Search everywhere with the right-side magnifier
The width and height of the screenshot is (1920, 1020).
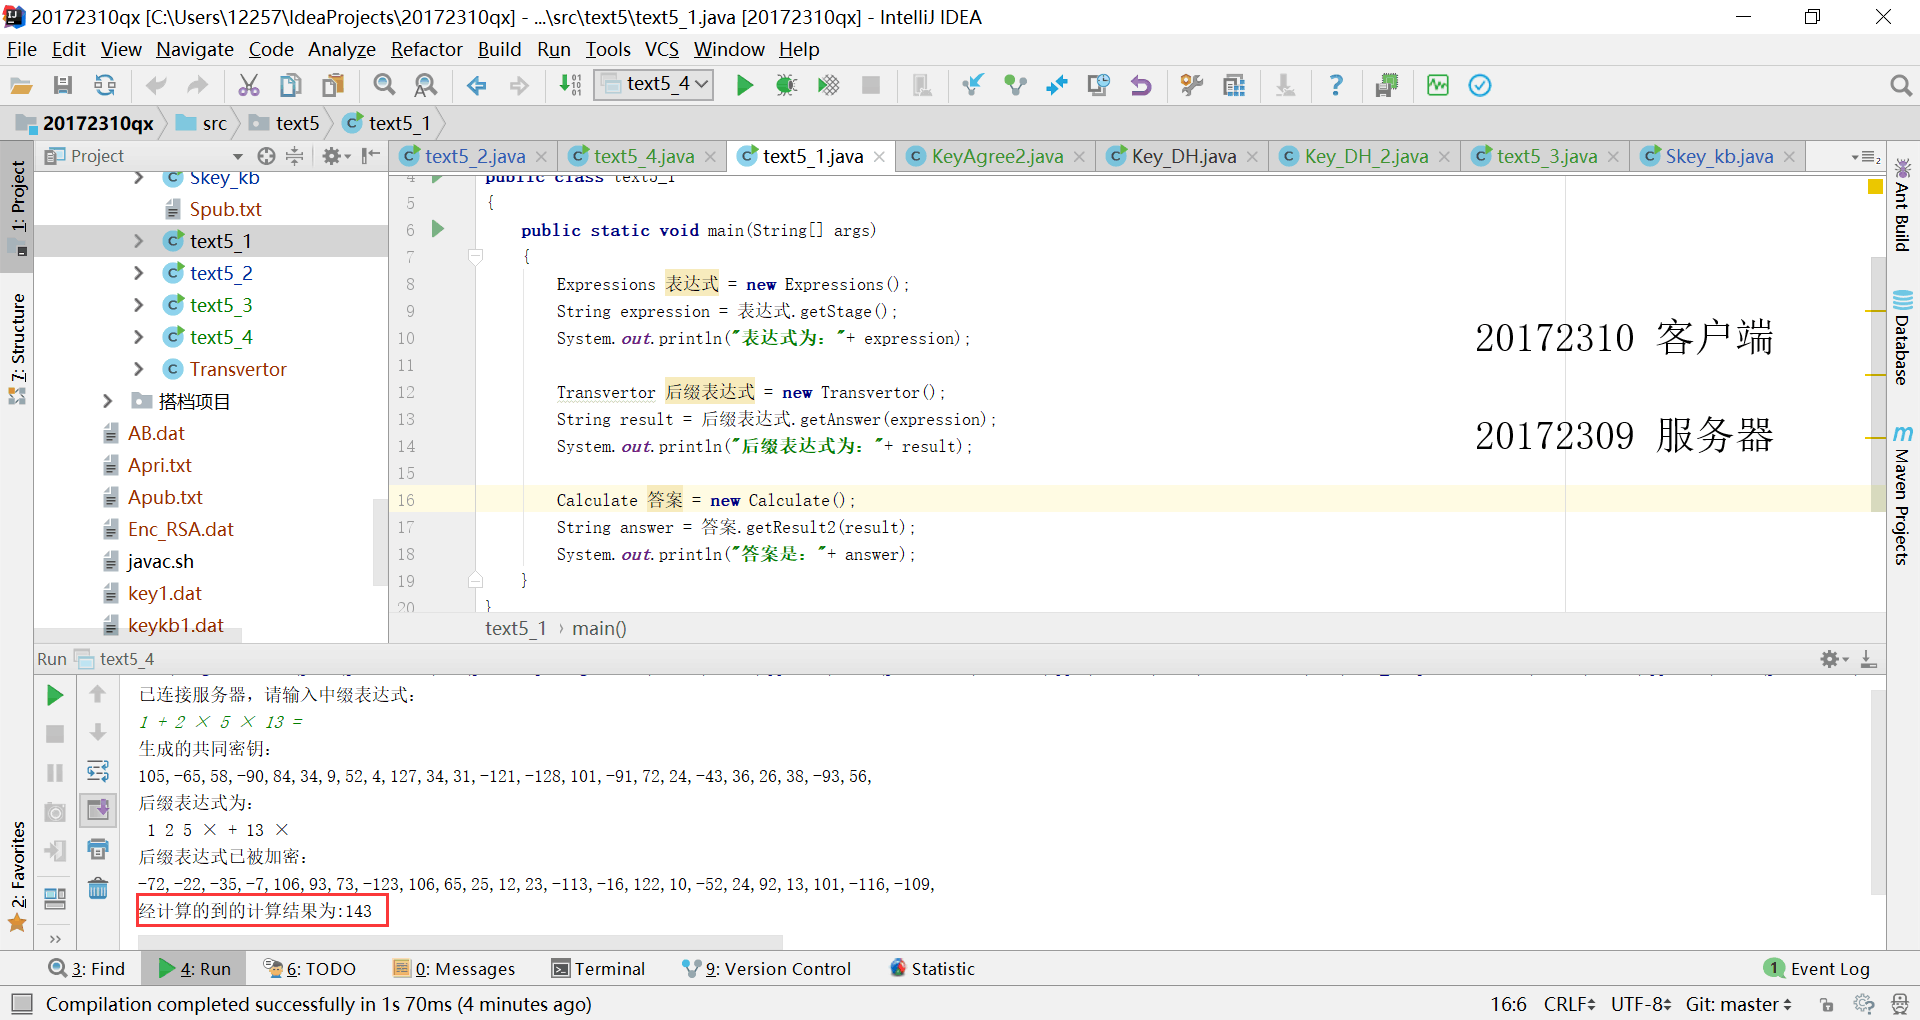point(1901,86)
